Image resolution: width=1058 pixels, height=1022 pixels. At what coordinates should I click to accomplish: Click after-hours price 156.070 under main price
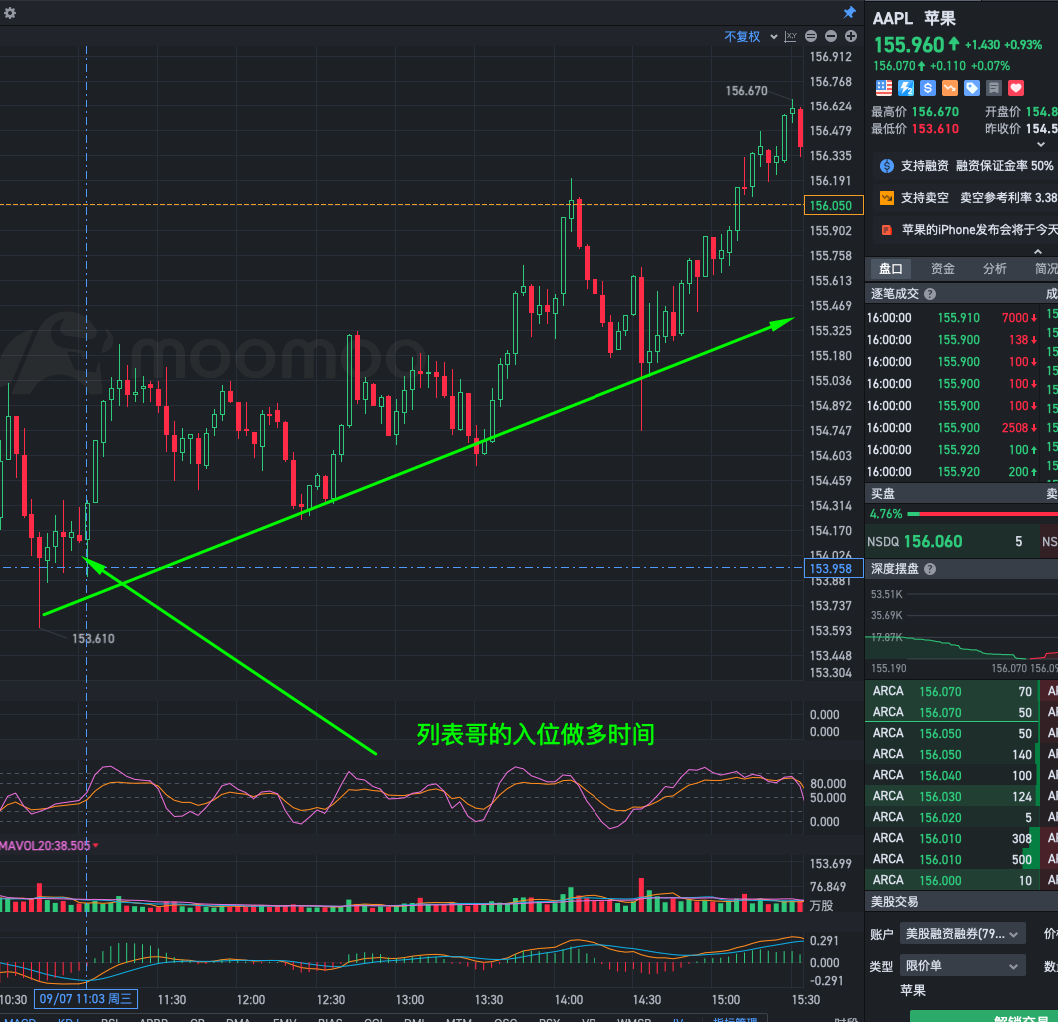[895, 66]
